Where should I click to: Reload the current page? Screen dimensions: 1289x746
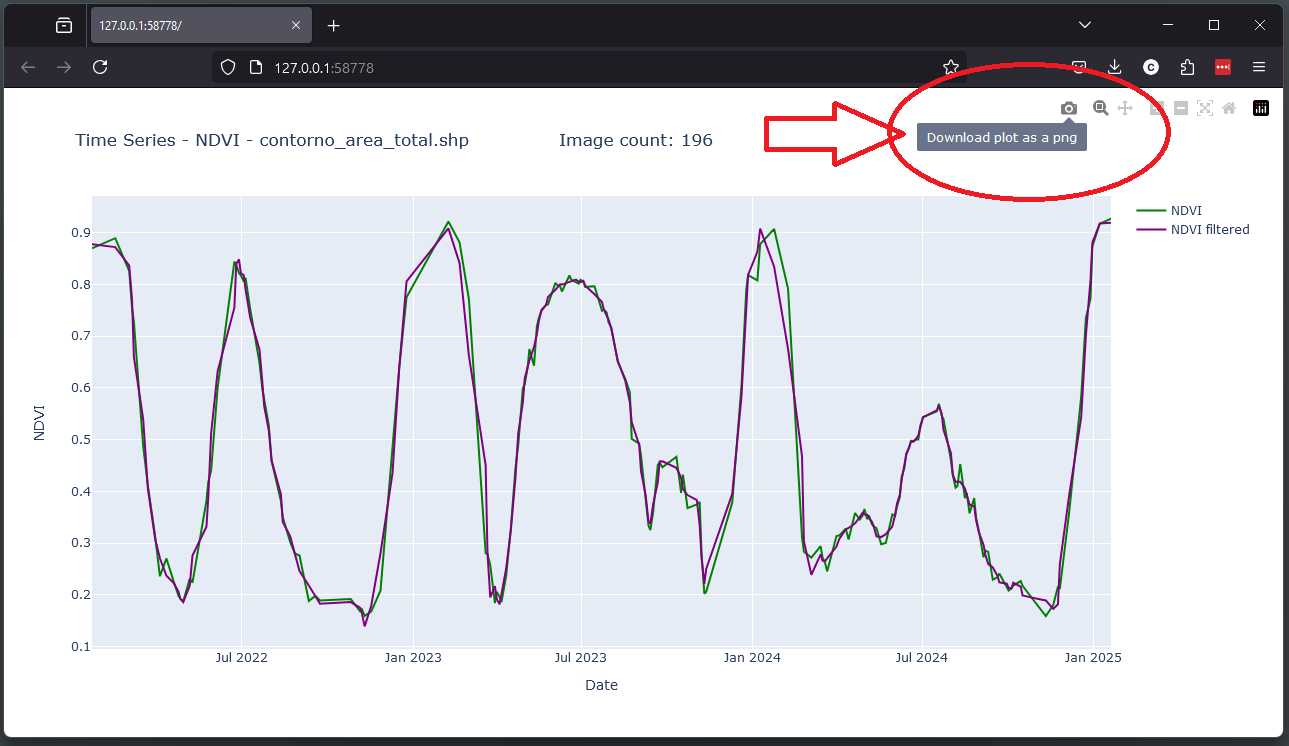[x=100, y=67]
